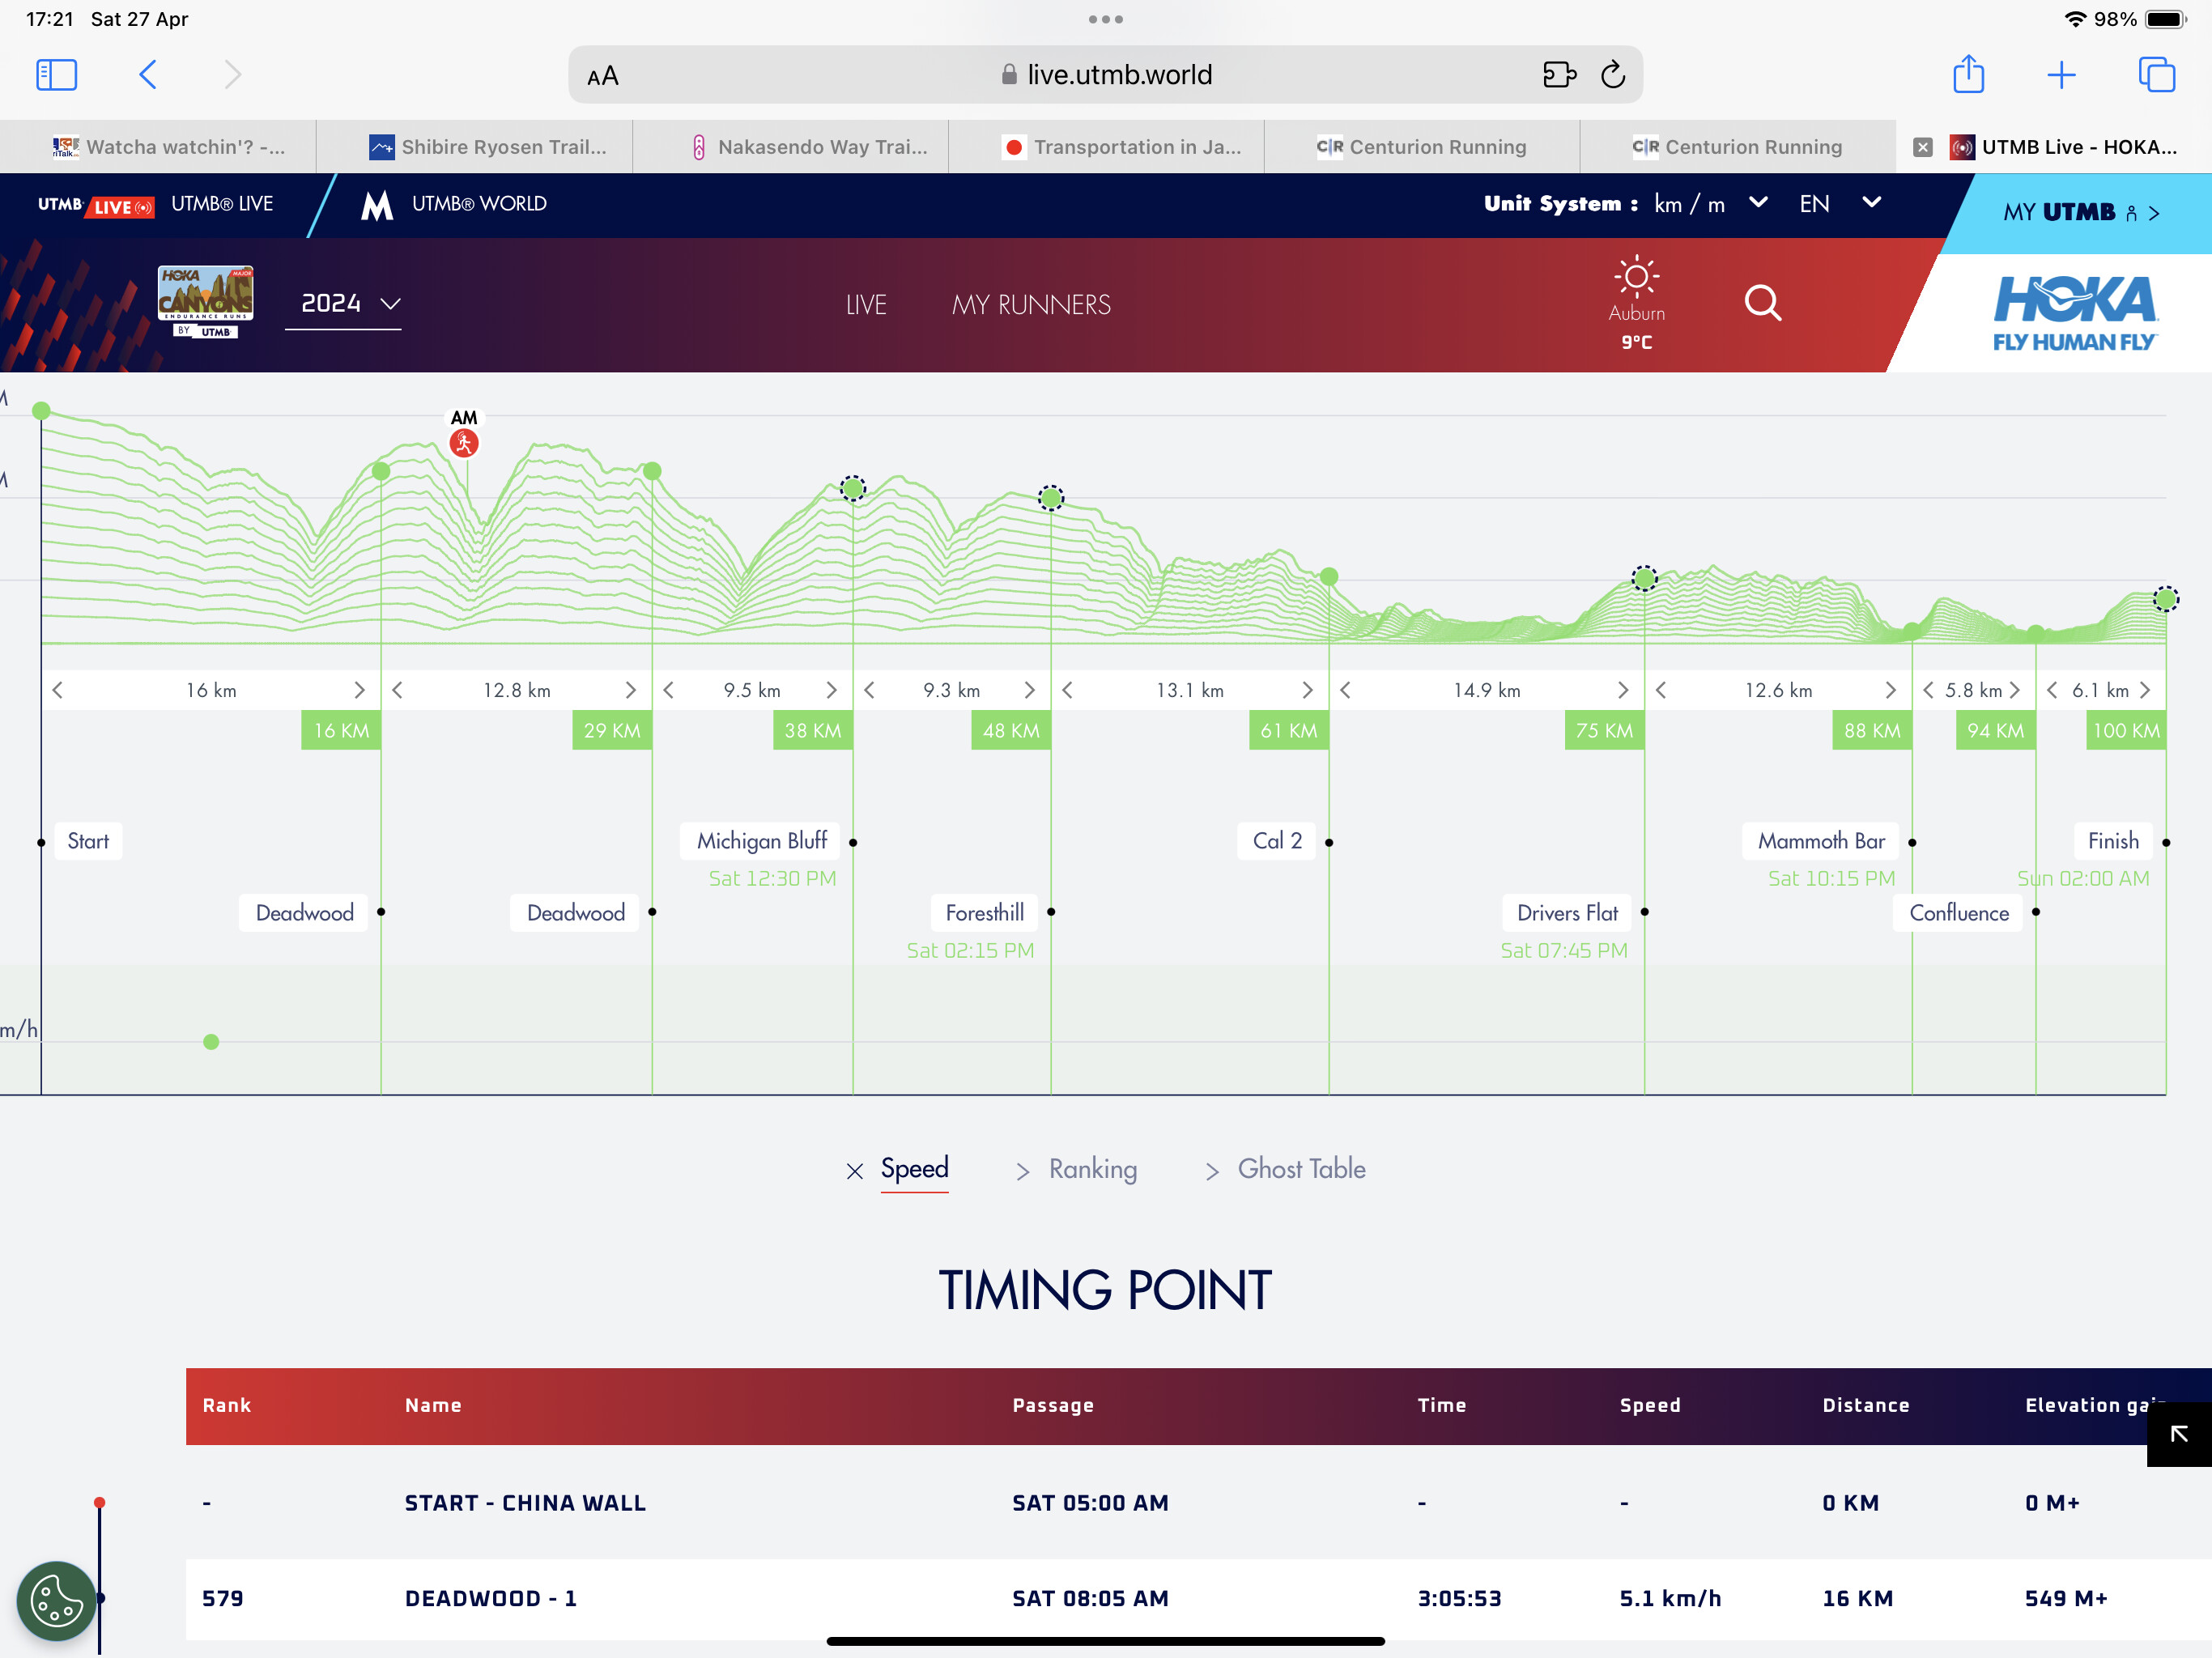The height and width of the screenshot is (1658, 2212).
Task: Go to UTMB WORLD link
Action: [x=478, y=204]
